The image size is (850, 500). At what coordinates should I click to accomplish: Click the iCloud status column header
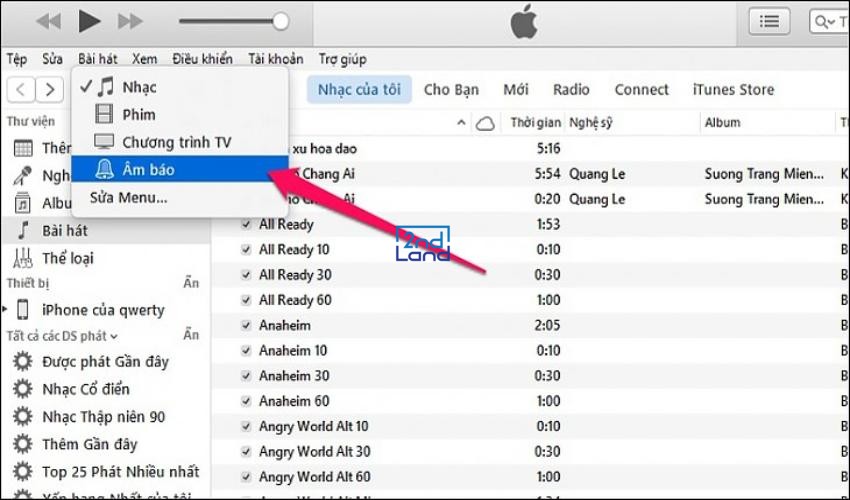pos(485,124)
